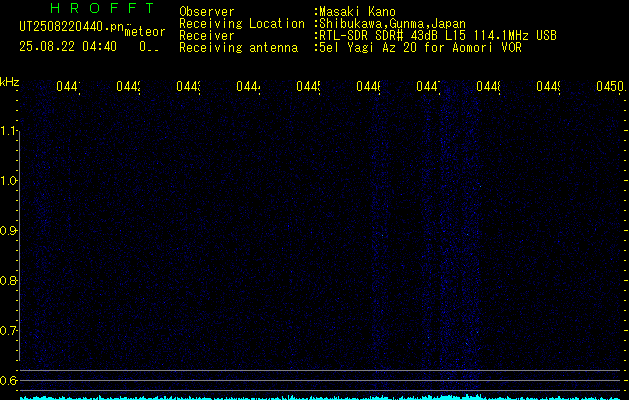The image size is (629, 400).
Task: Click the cyan signal-level strip at bottom
Action: pyautogui.click(x=320, y=398)
